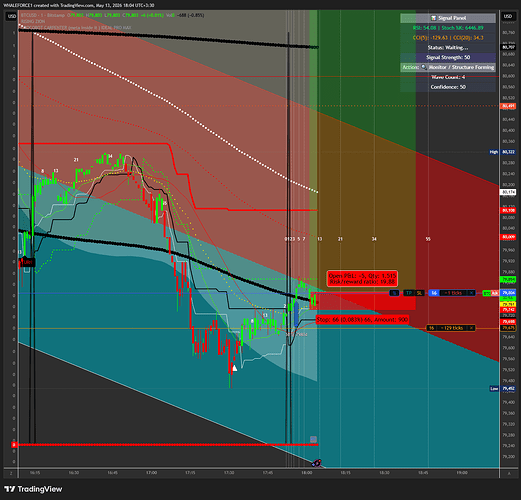Click the Fibonacci time zone label 21
The height and width of the screenshot is (500, 521).
point(340,239)
